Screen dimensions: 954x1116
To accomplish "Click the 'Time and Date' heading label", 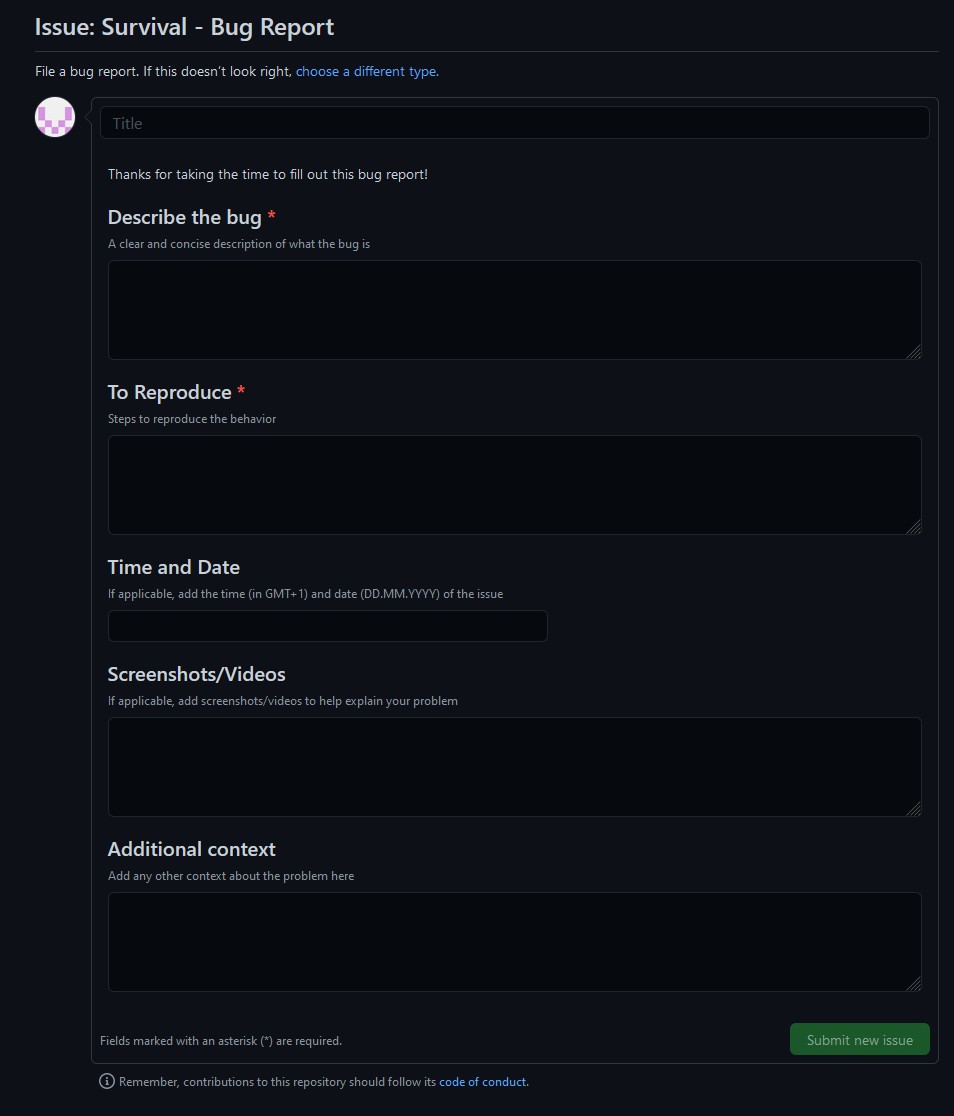I will click(174, 567).
